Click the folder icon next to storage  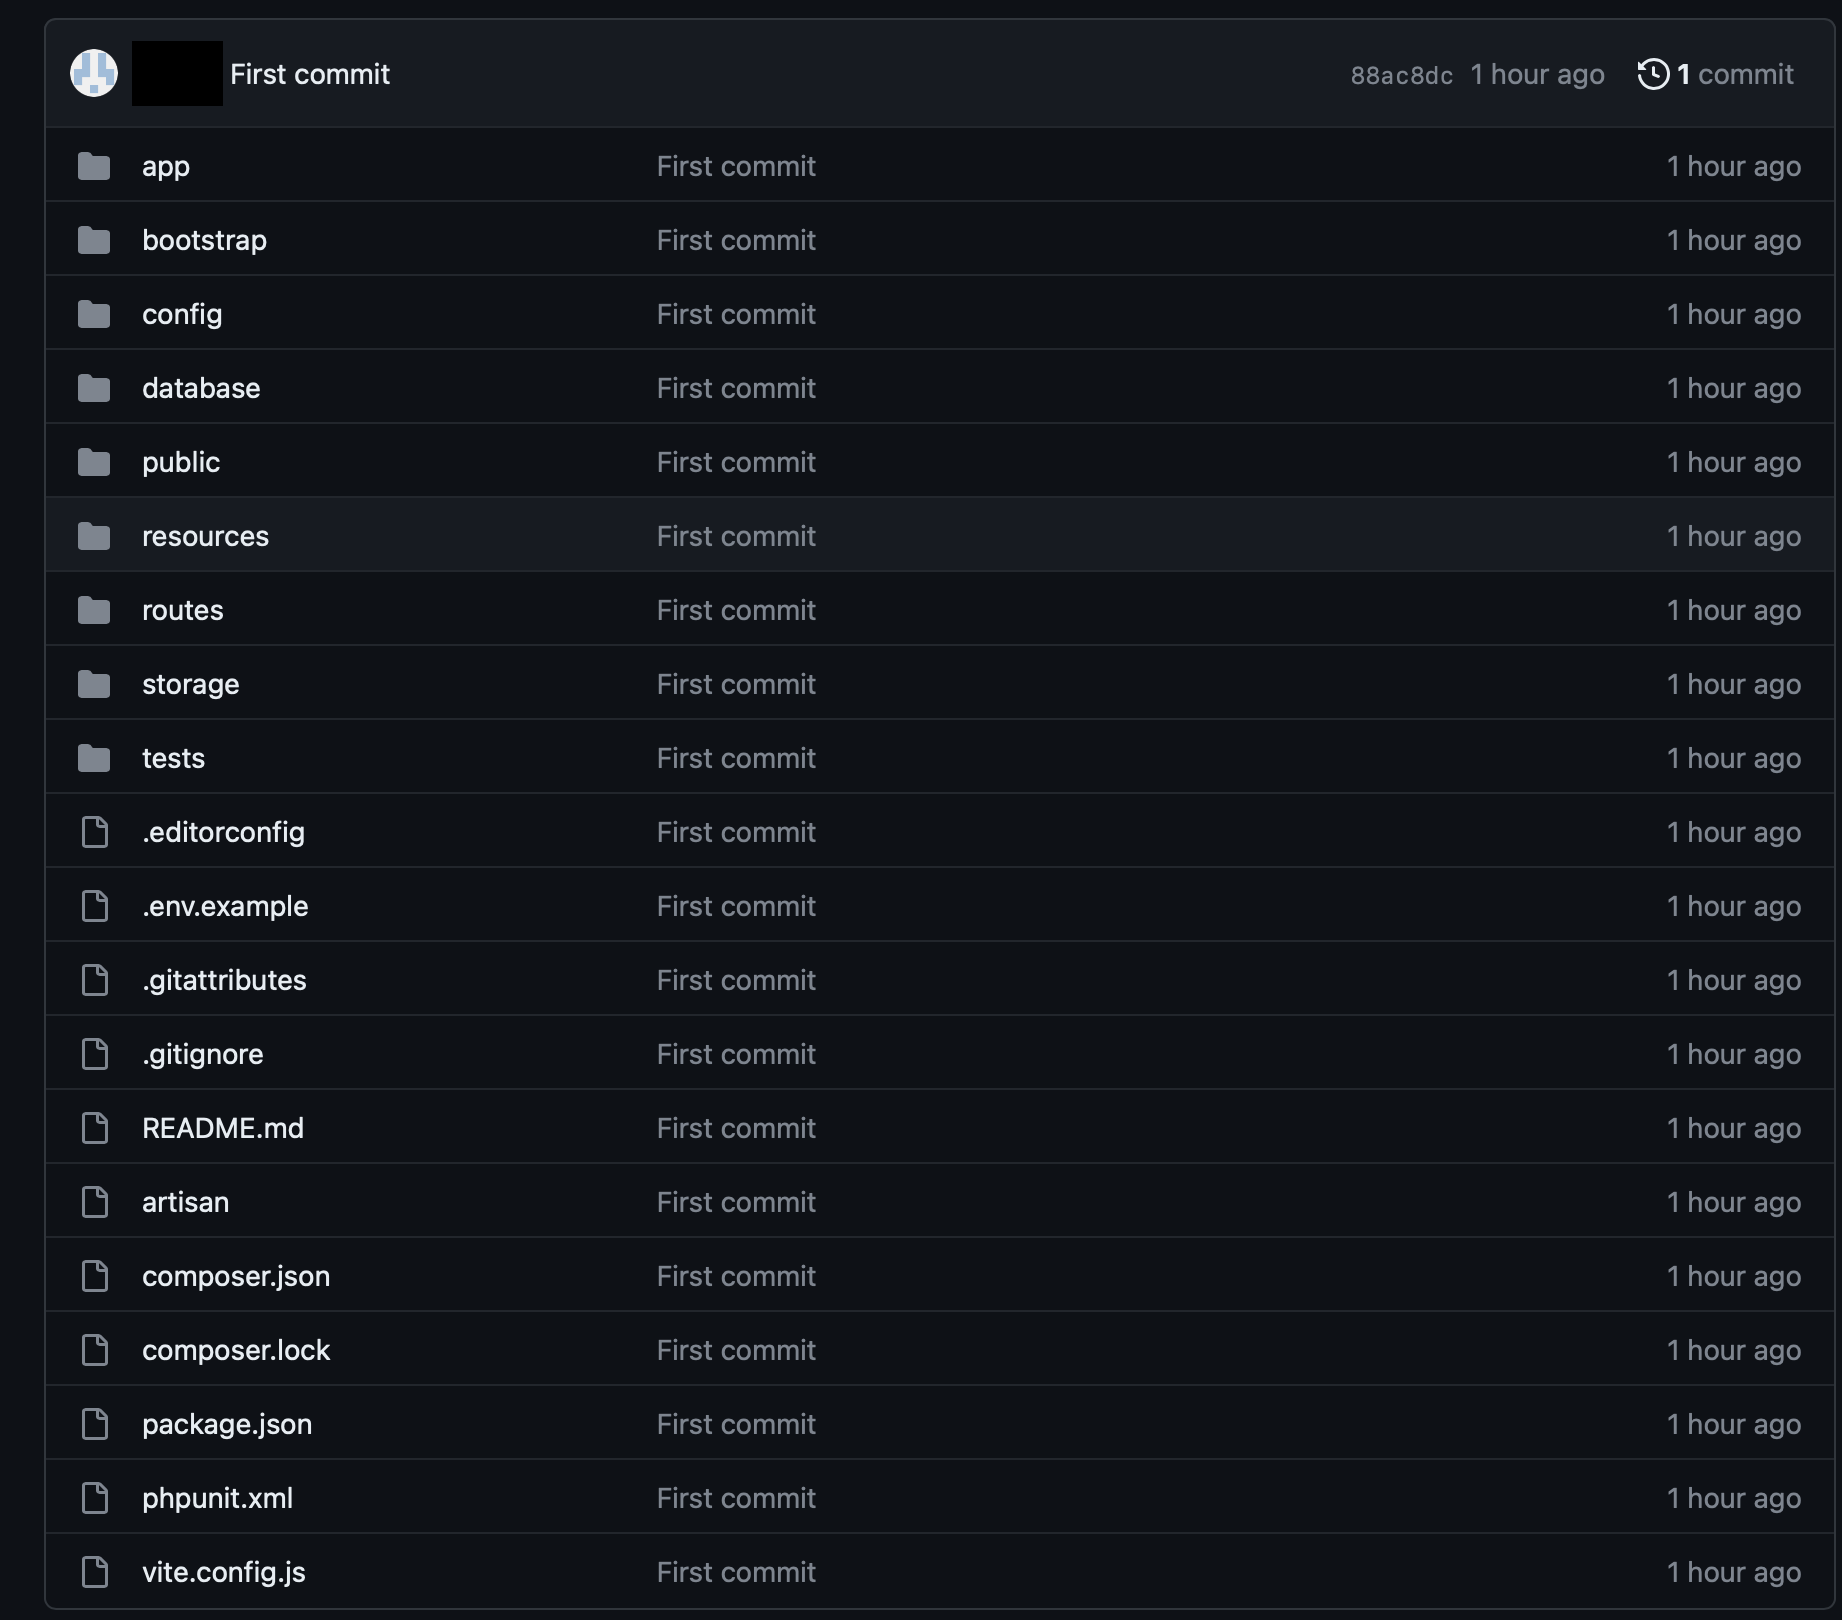(x=93, y=684)
